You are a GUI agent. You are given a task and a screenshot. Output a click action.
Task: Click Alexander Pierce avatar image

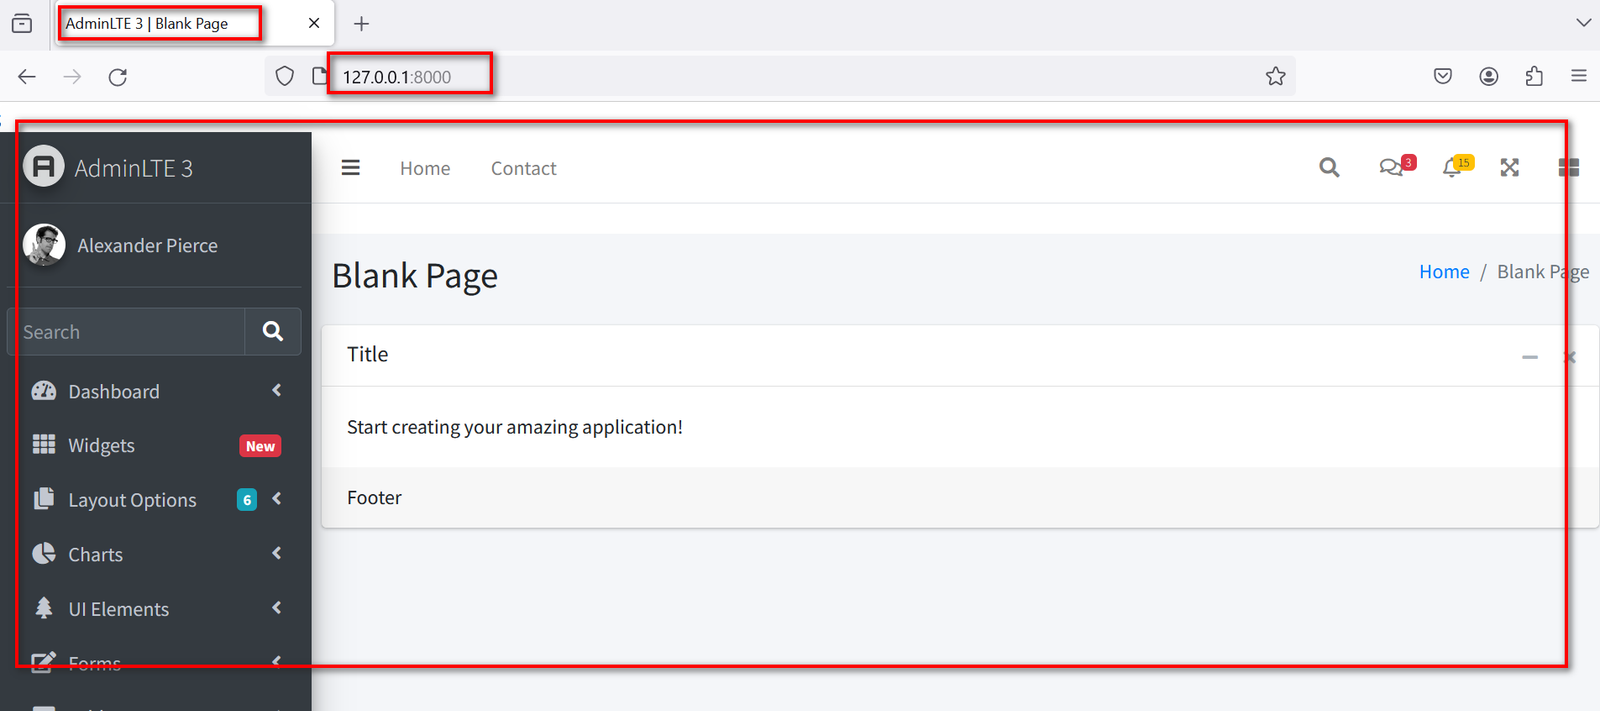(44, 245)
